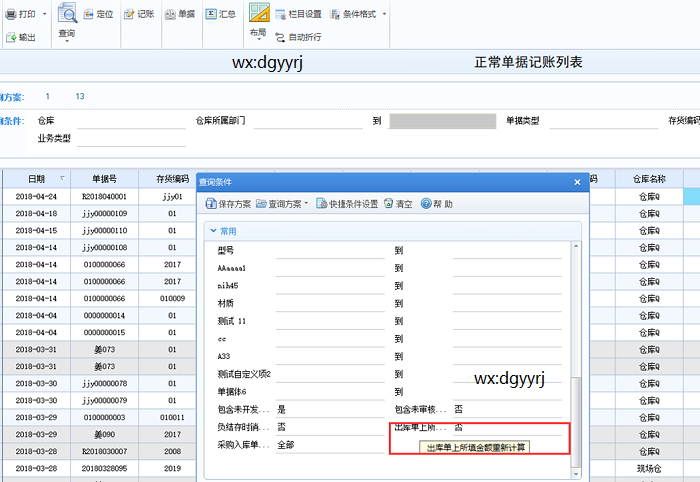Select row with 单据号 jjy00000110
Image resolution: width=700 pixels, height=482 pixels.
104,230
